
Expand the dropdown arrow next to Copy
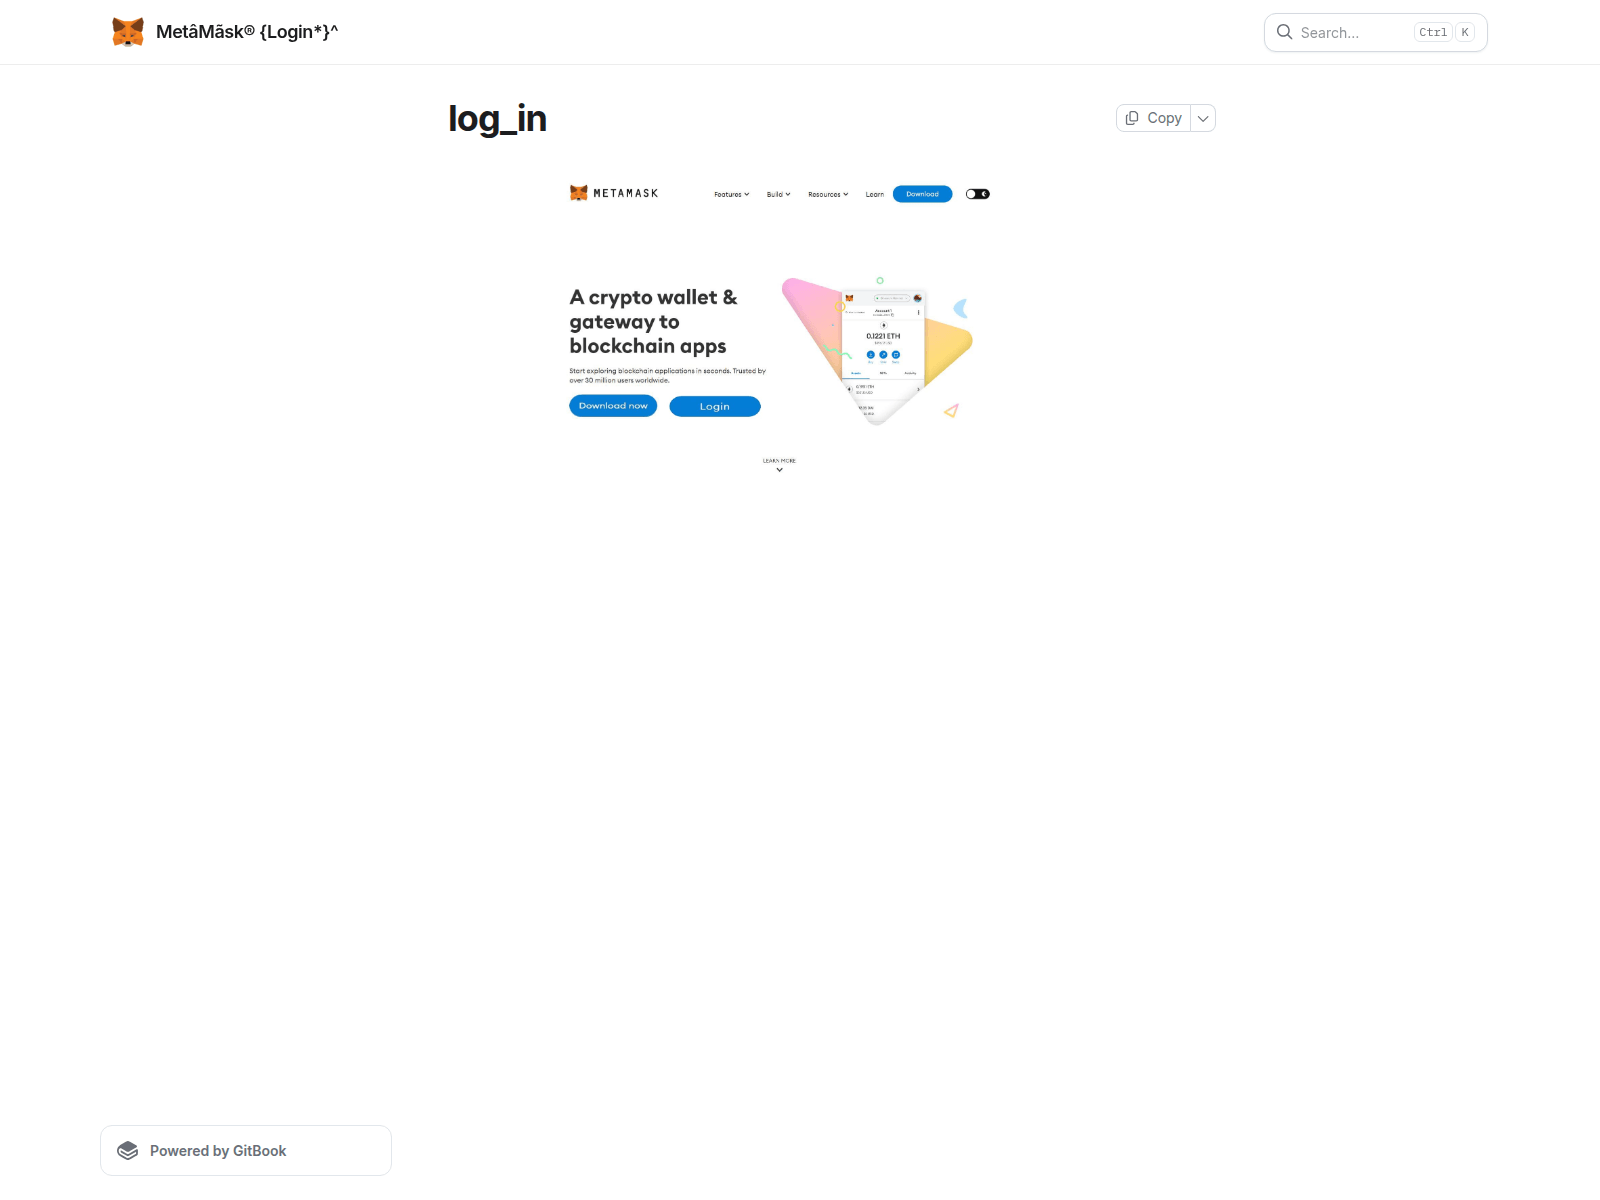1203,118
